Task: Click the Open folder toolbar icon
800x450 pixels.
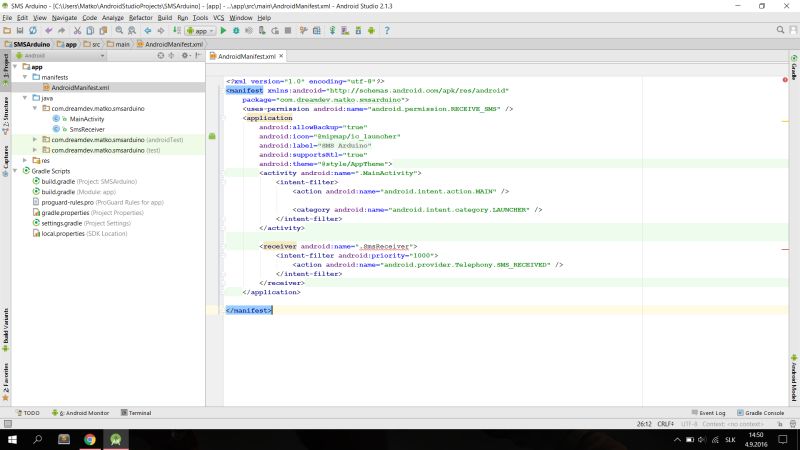Action: [7, 31]
